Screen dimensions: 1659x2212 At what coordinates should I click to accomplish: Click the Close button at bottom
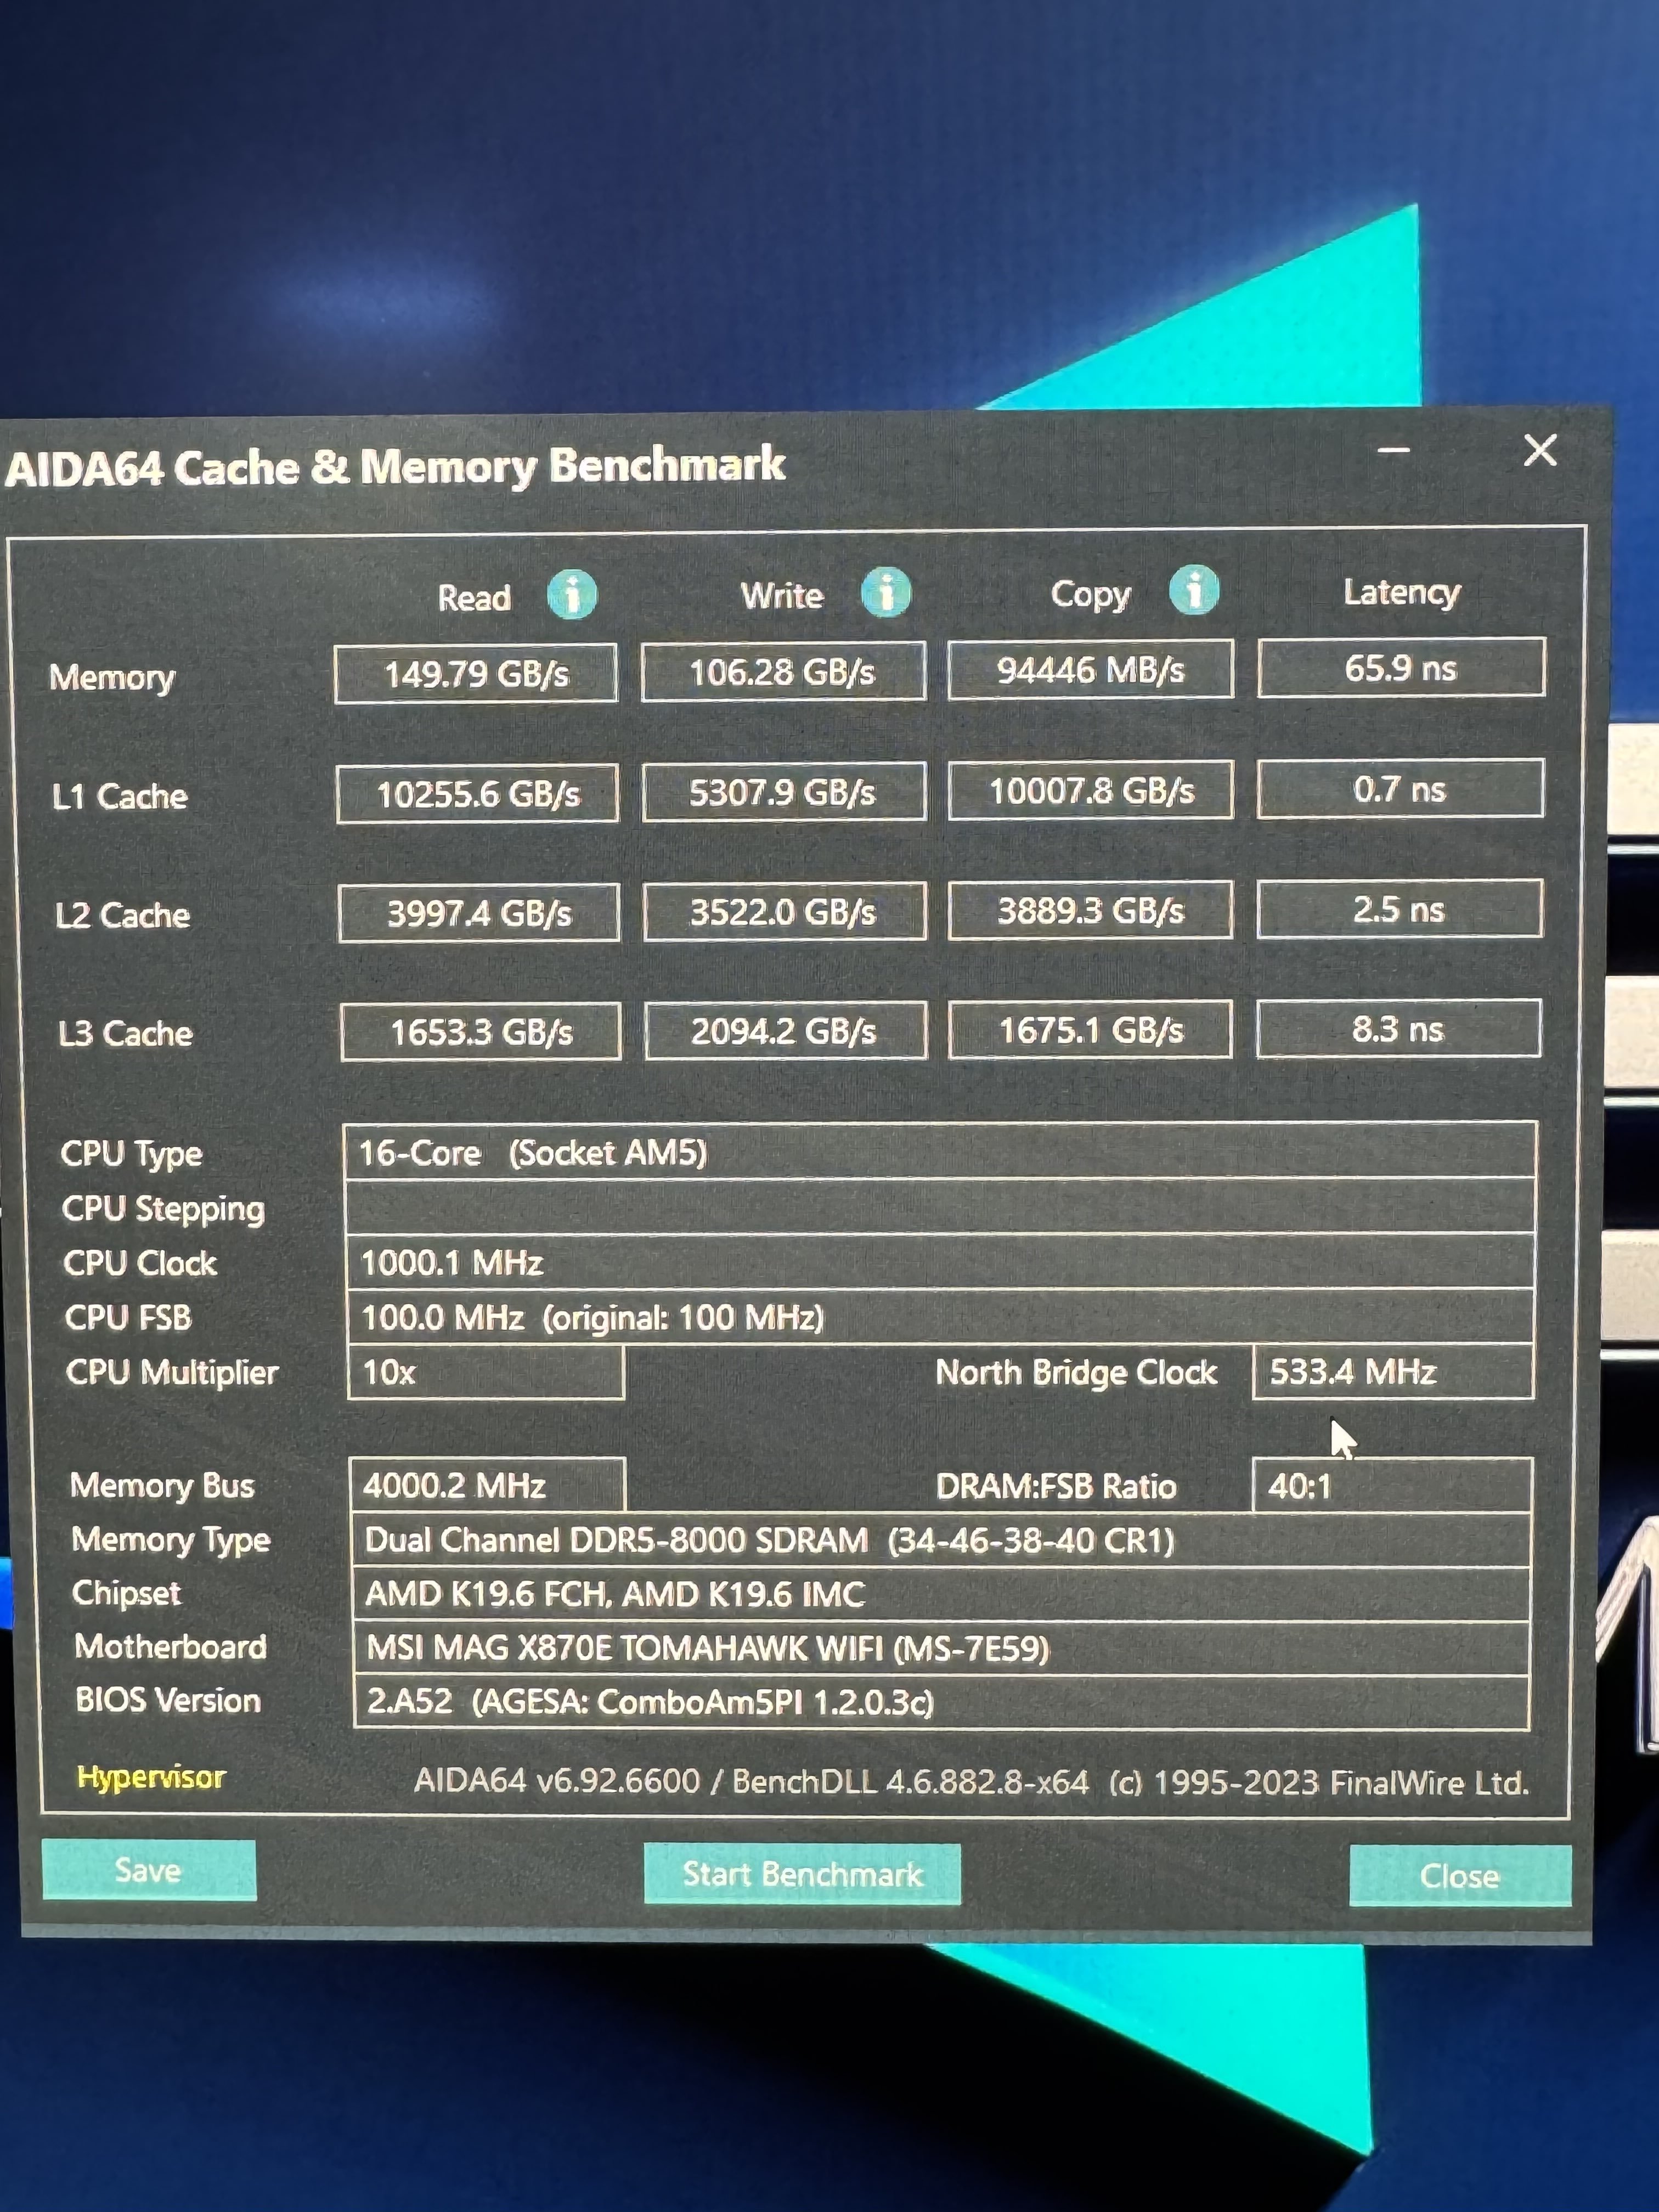pyautogui.click(x=1459, y=1876)
